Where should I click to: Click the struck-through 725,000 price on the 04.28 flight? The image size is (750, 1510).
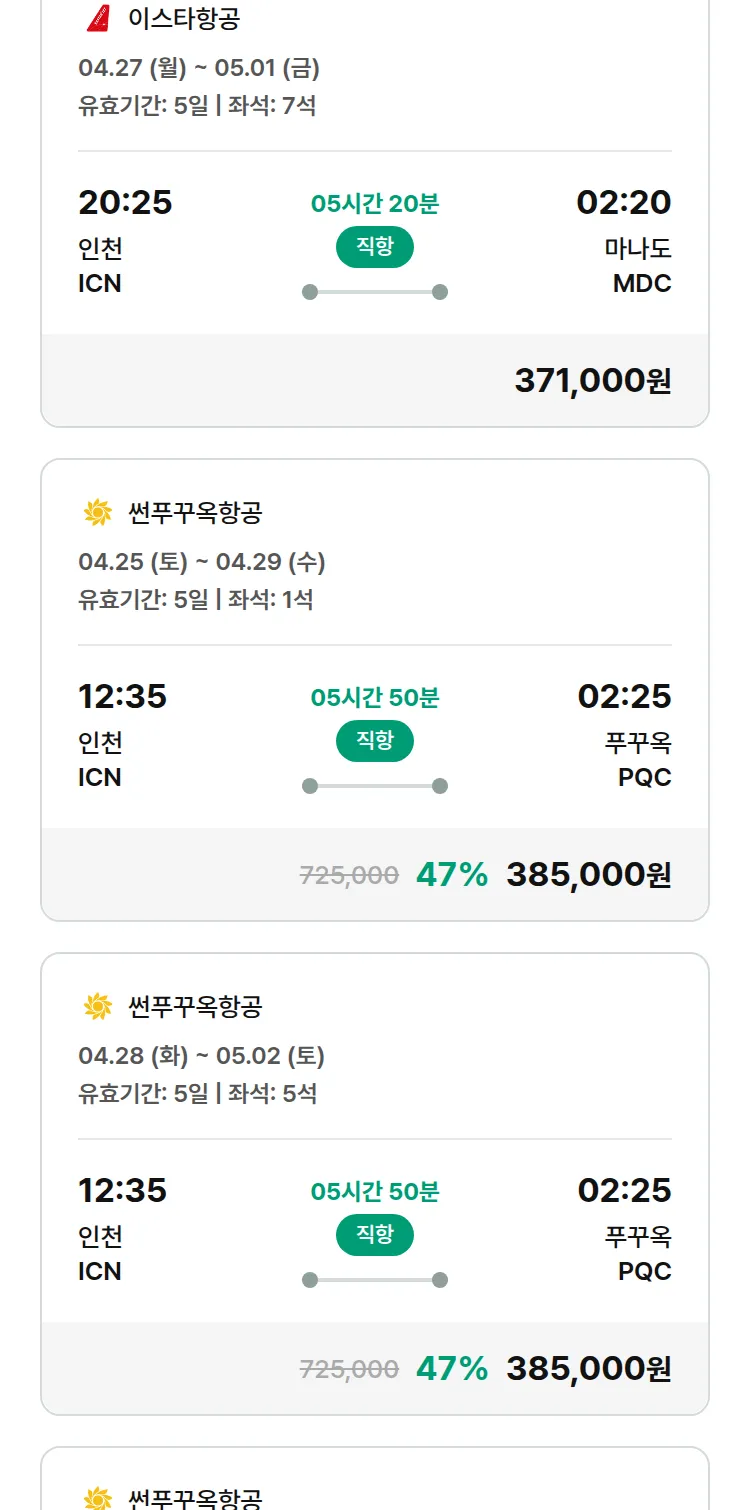(x=349, y=1369)
